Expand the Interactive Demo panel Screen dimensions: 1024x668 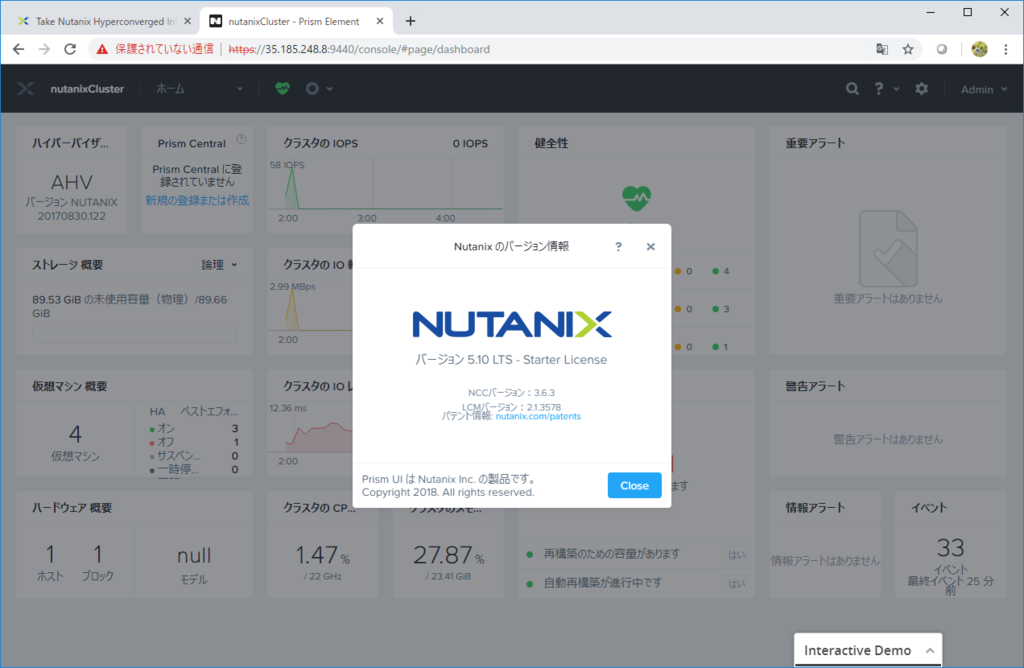coord(868,650)
